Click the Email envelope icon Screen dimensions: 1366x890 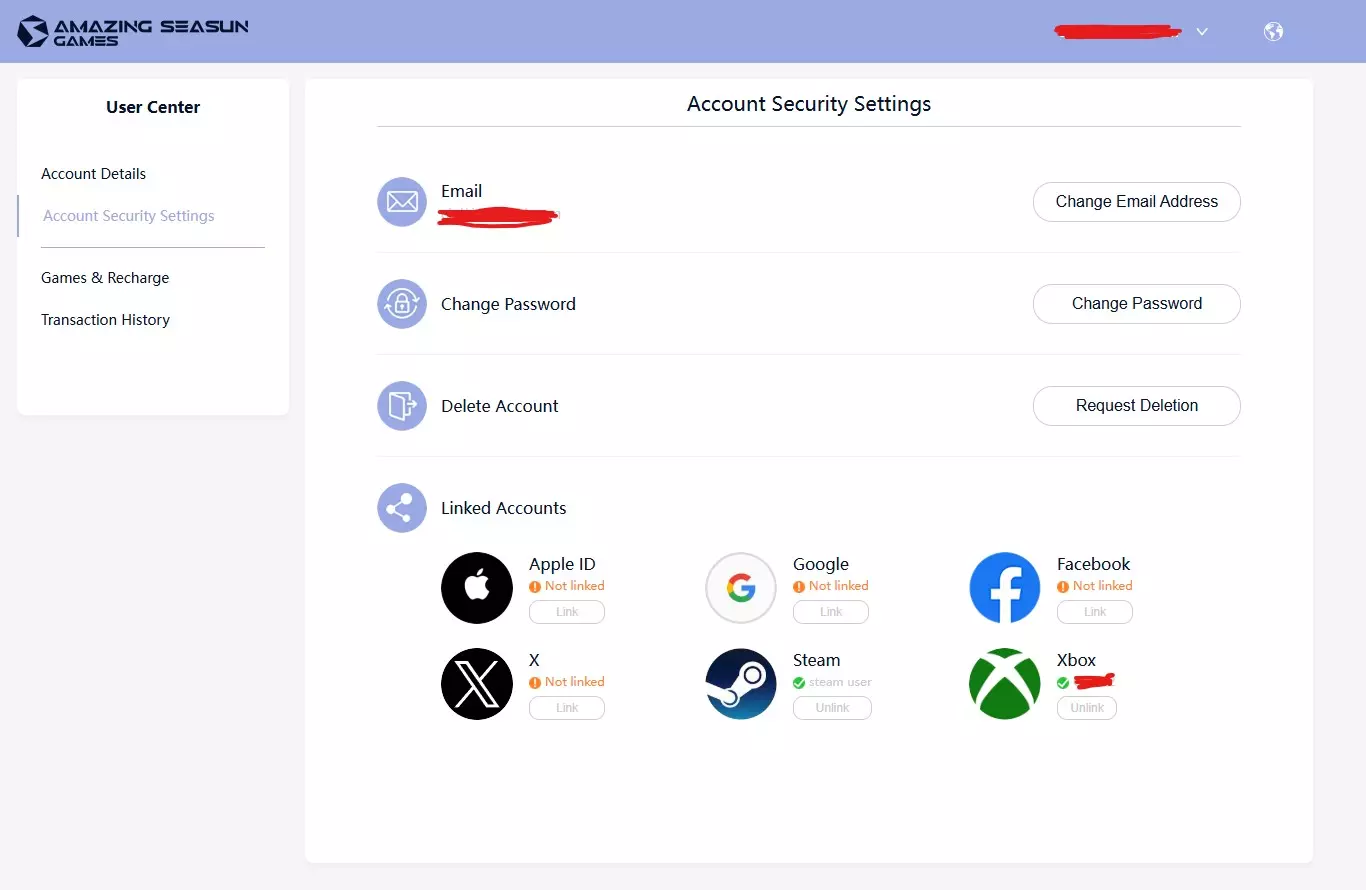tap(402, 202)
